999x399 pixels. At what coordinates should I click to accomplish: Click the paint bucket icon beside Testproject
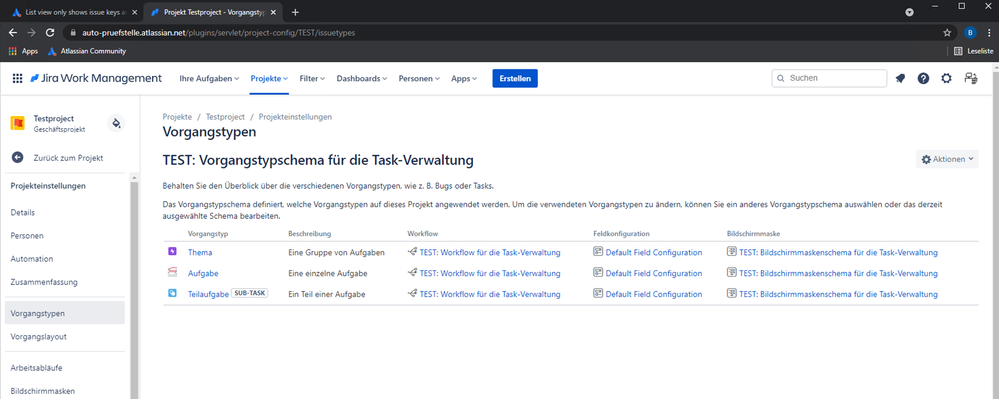coord(116,123)
